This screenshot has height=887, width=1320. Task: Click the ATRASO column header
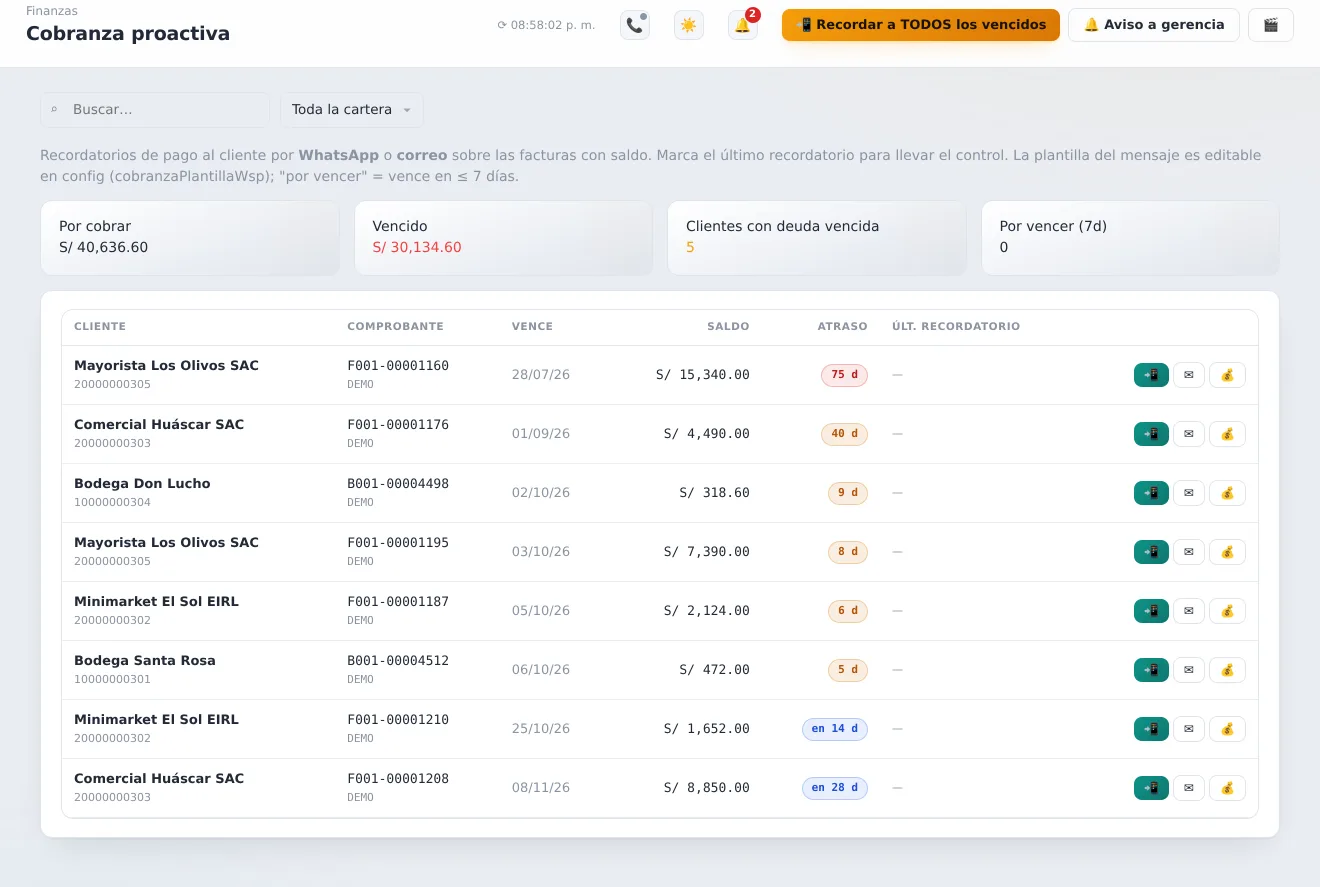click(842, 327)
